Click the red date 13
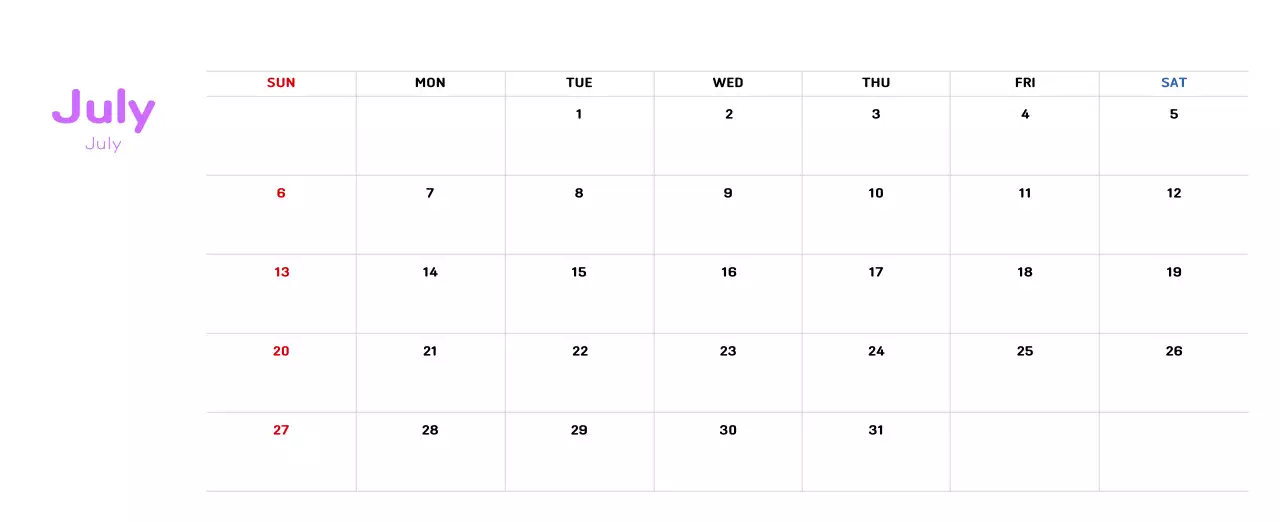Image resolution: width=1280 pixels, height=522 pixels. [281, 272]
